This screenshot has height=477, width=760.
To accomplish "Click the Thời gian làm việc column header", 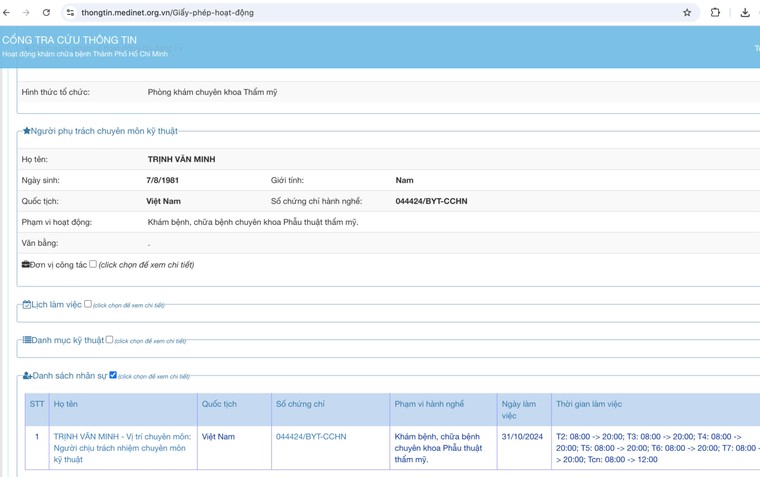I will [589, 404].
